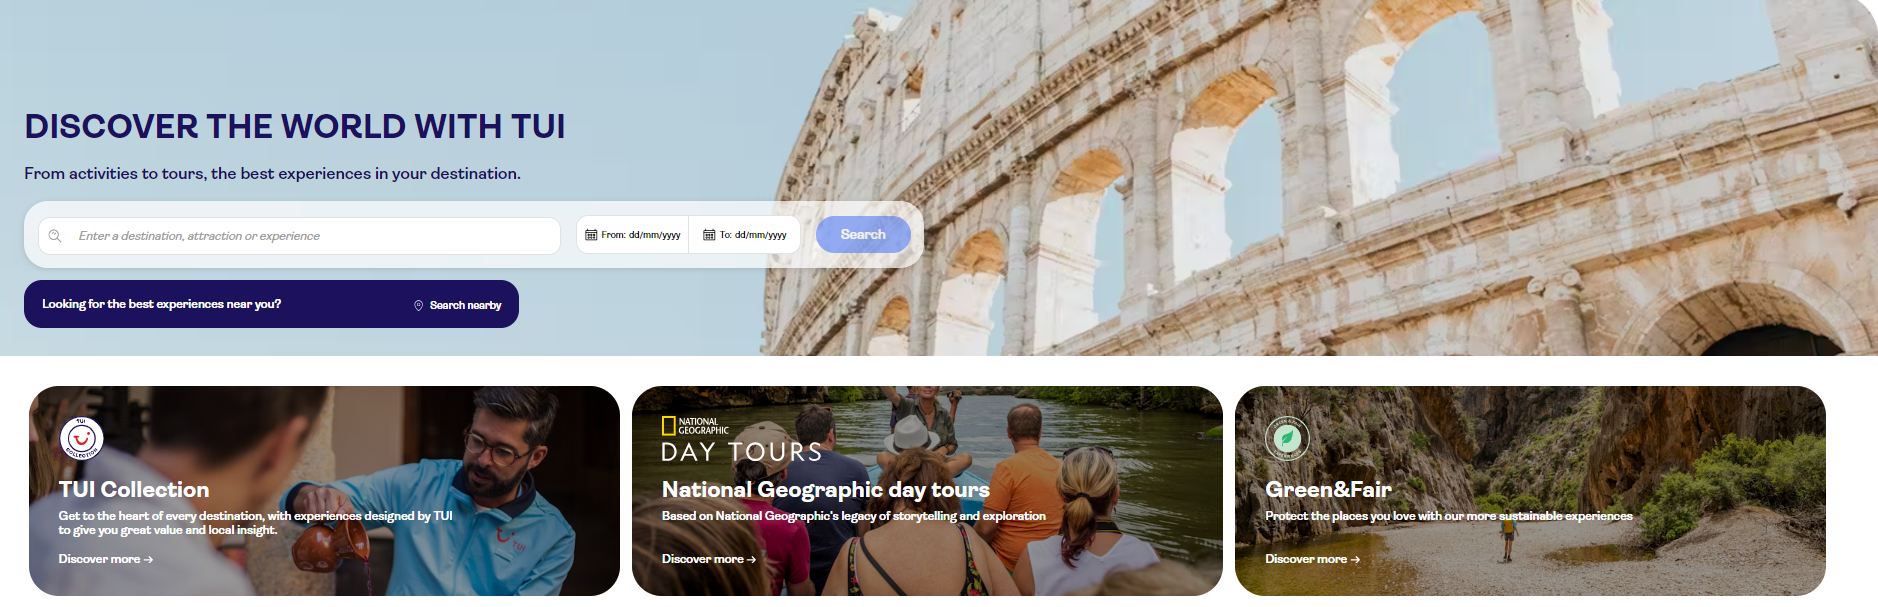1878x607 pixels.
Task: Open the To date picker field
Action: 745,235
